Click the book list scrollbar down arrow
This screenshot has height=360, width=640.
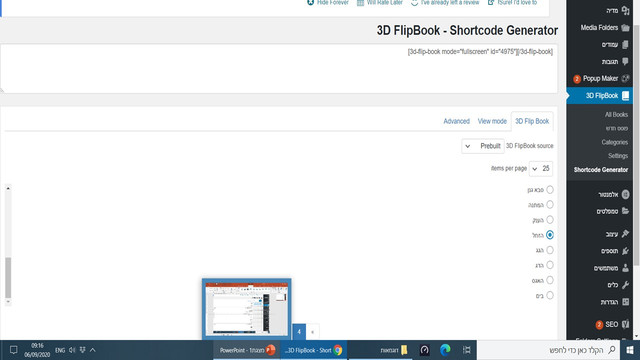point(8,302)
